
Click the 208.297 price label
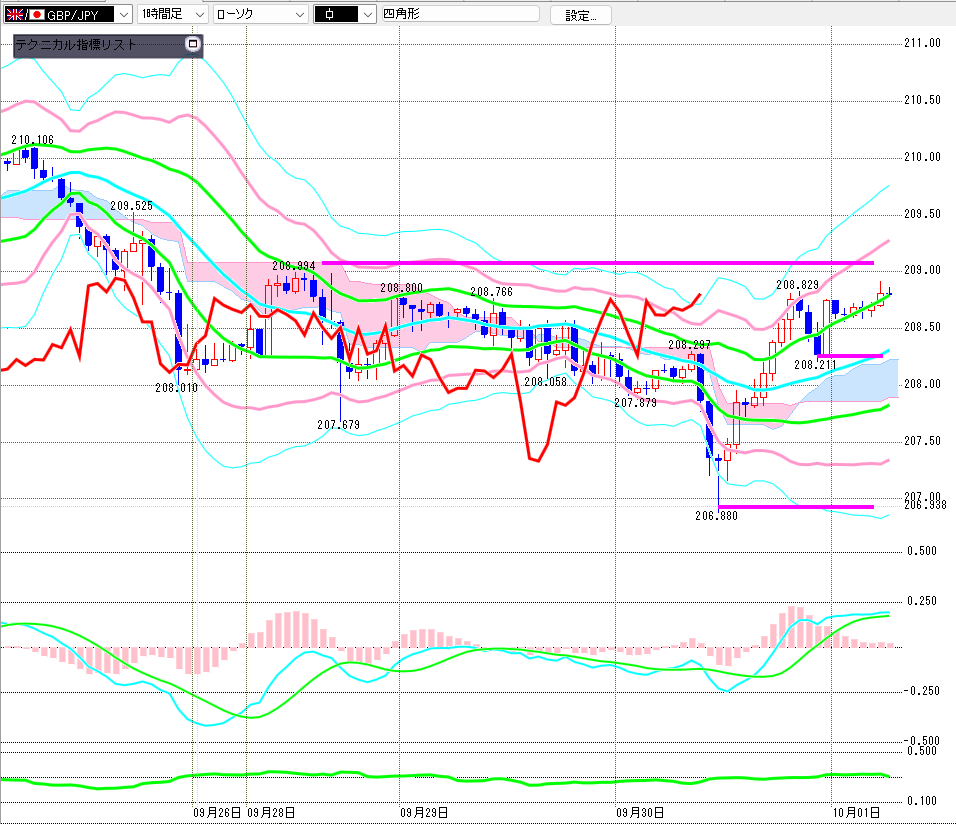[x=690, y=345]
